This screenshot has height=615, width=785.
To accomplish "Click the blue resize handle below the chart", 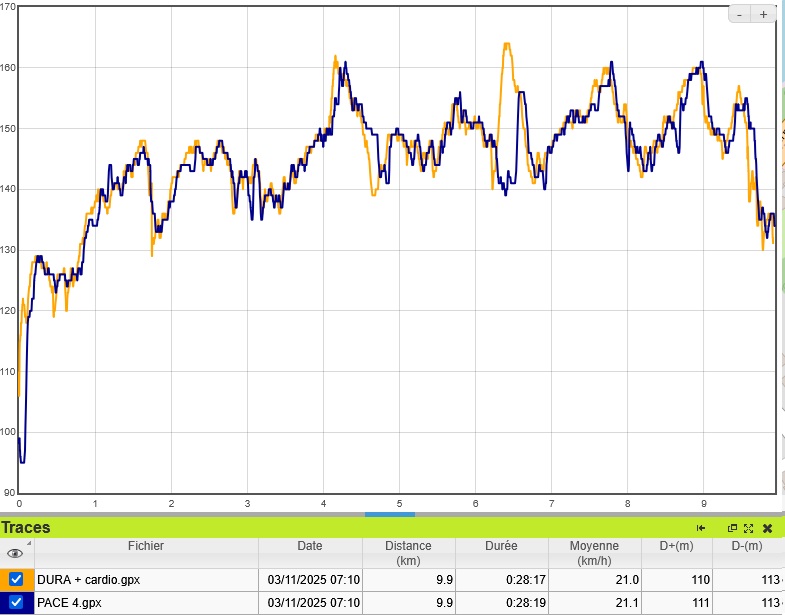I will click(x=389, y=514).
